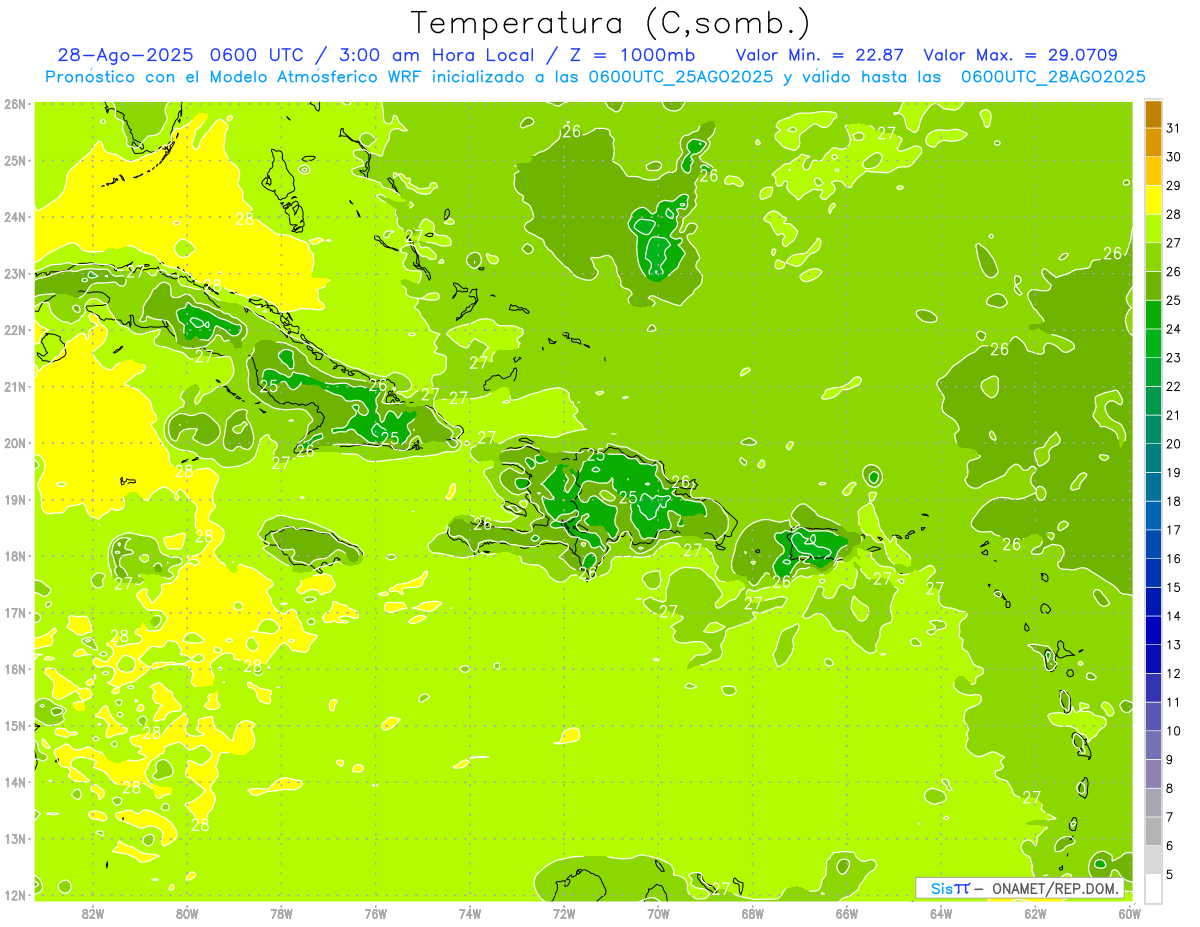The width and height of the screenshot is (1200, 927).
Task: Click the 72W longitude axis label
Action: tap(564, 912)
